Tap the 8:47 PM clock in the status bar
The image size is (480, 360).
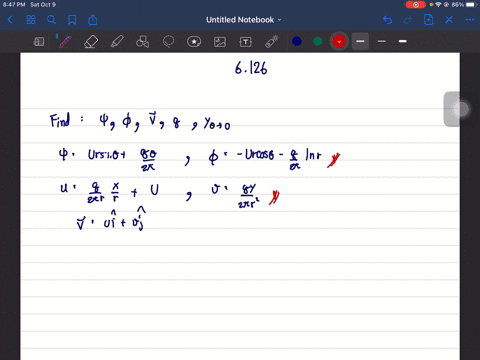click(x=14, y=5)
